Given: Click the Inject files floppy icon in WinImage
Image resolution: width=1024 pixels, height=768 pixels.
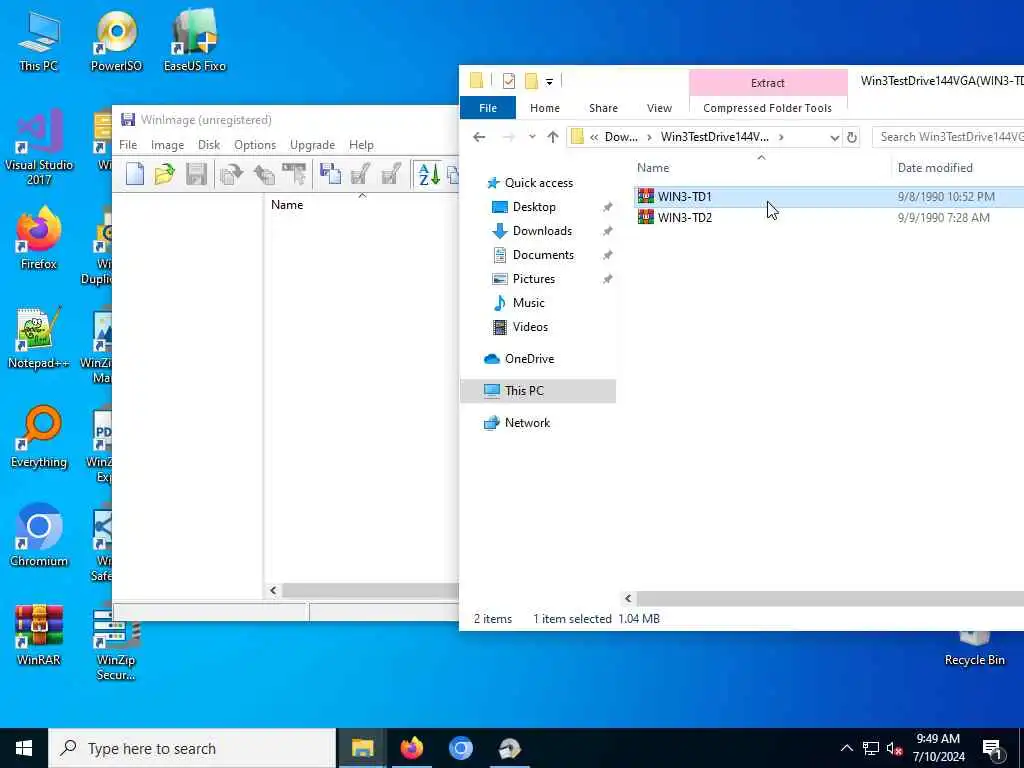Looking at the screenshot, I should point(330,174).
